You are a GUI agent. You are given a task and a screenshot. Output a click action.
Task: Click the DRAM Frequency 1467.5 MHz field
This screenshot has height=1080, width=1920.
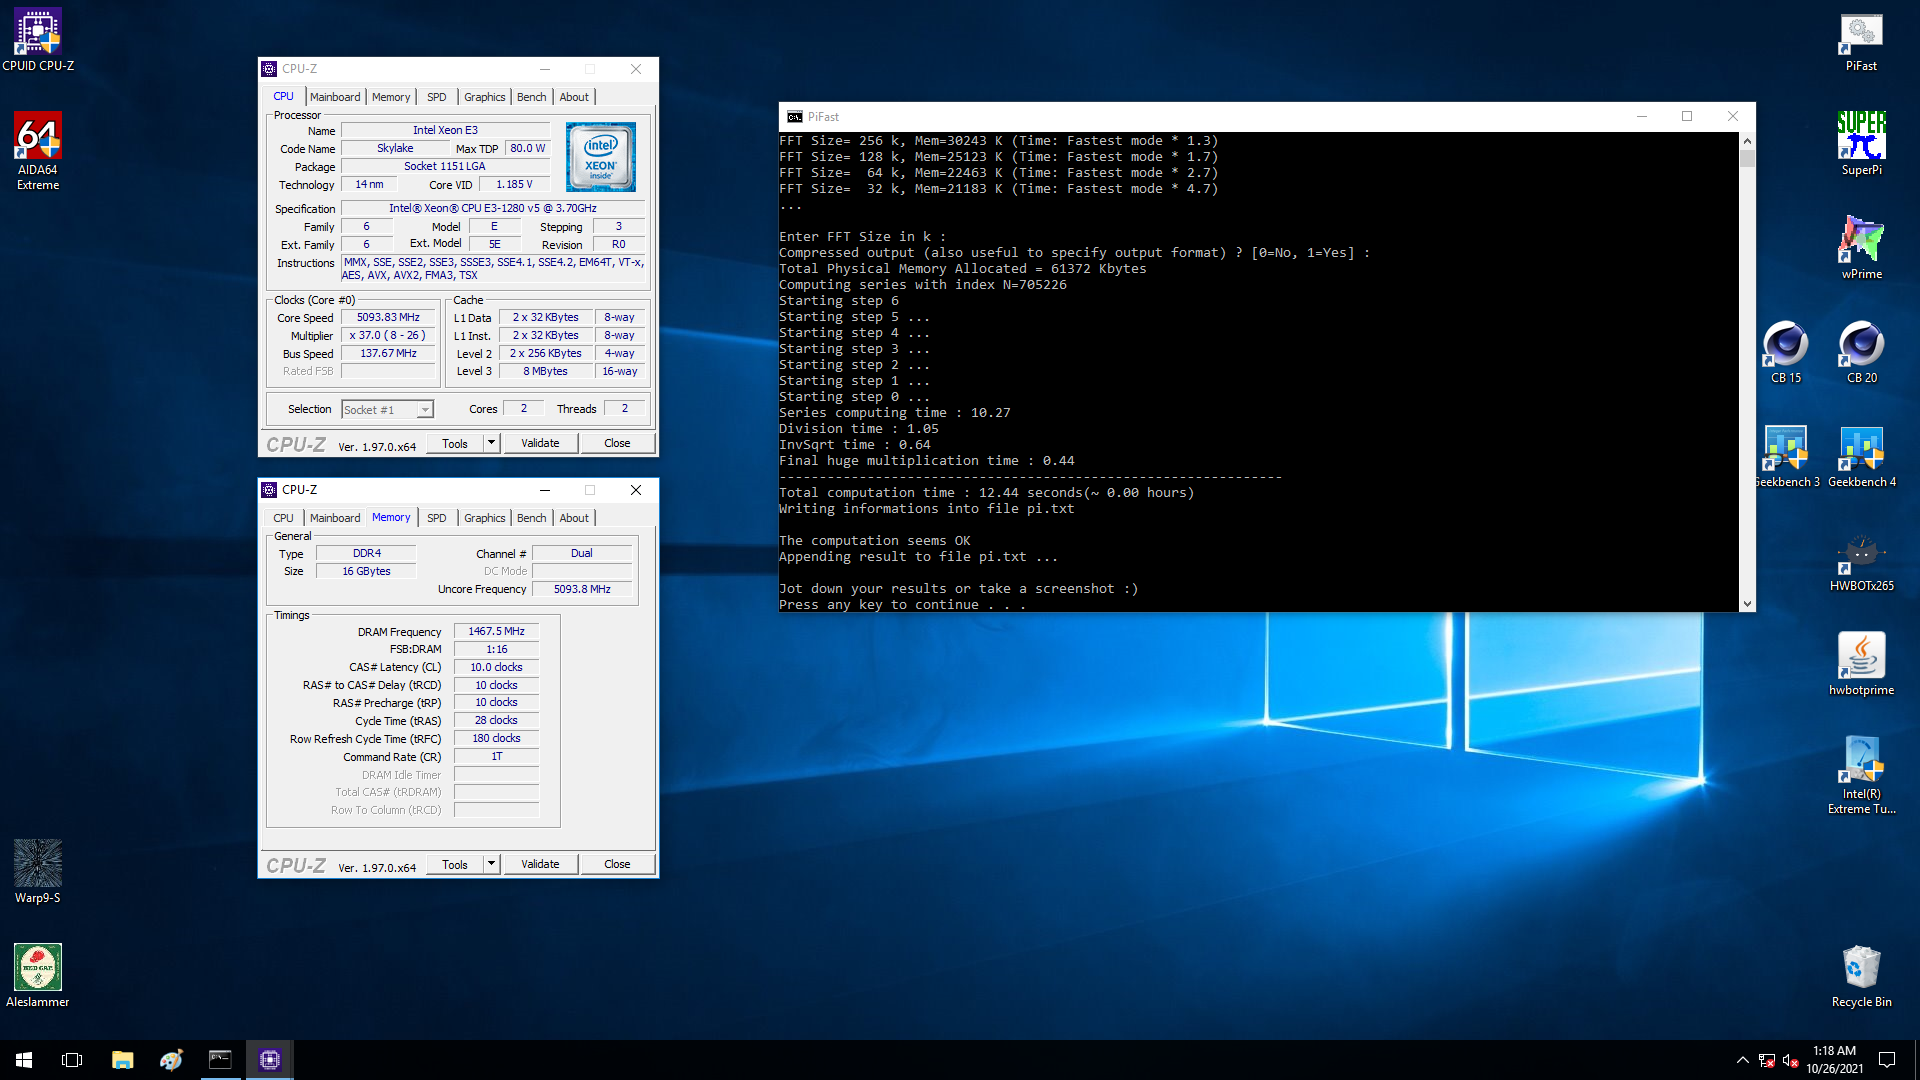(x=496, y=631)
